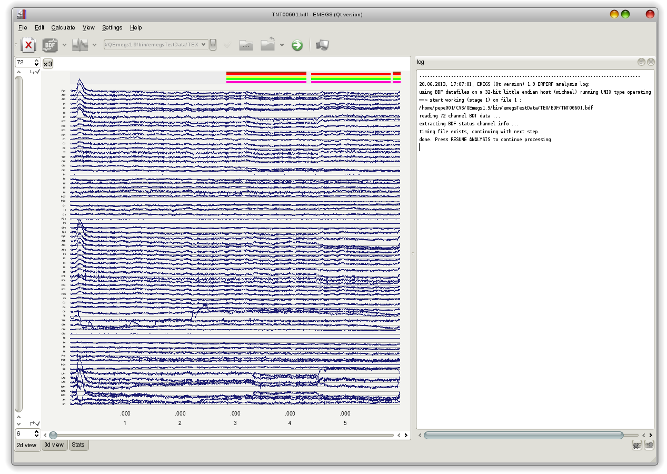The height and width of the screenshot is (474, 667).
Task: Switch to the 3d View tab
Action: pos(53,444)
